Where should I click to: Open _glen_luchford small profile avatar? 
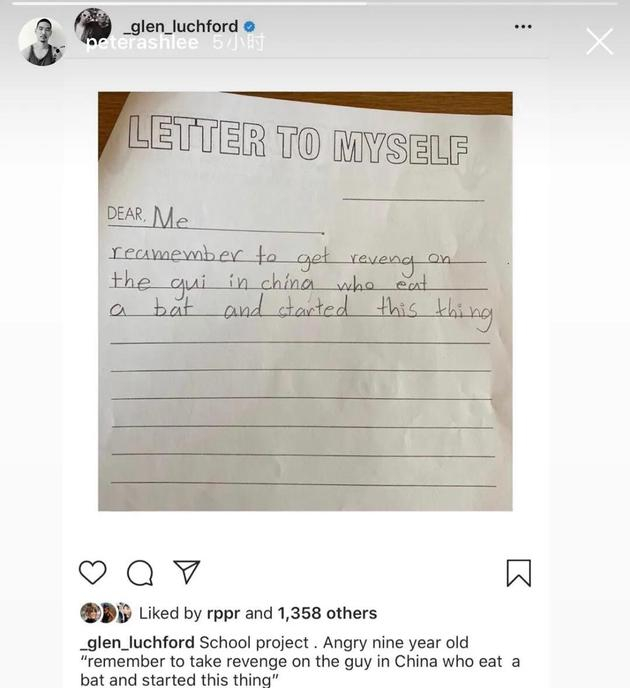coord(93,26)
